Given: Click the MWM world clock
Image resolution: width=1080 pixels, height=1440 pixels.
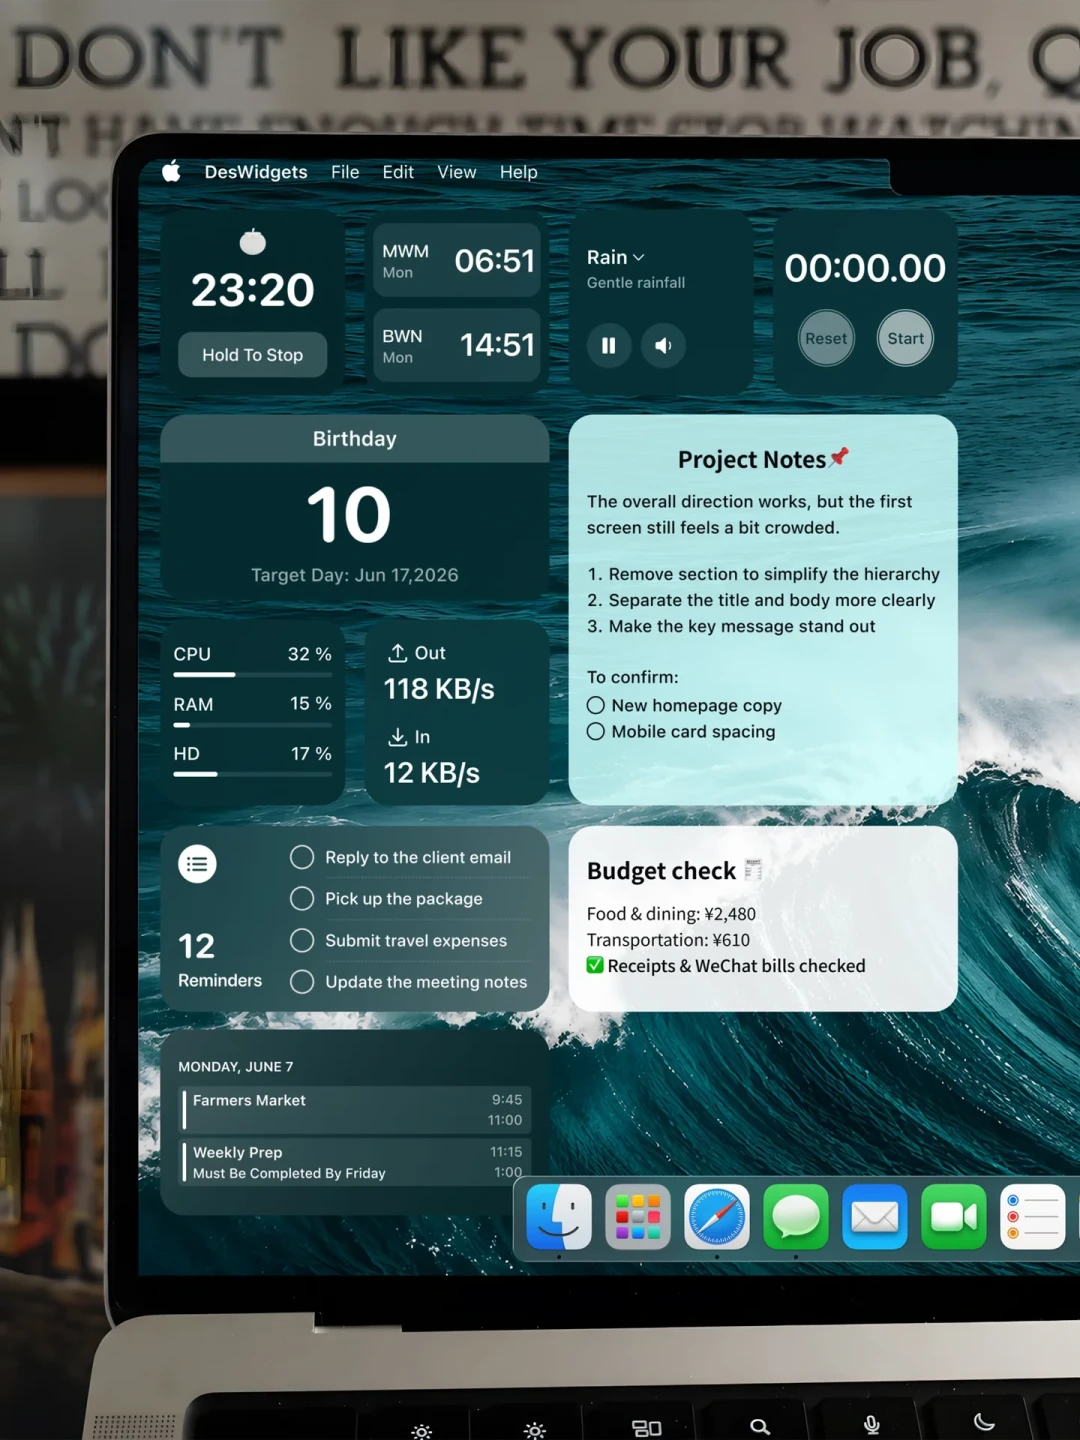Looking at the screenshot, I should pyautogui.click(x=457, y=261).
